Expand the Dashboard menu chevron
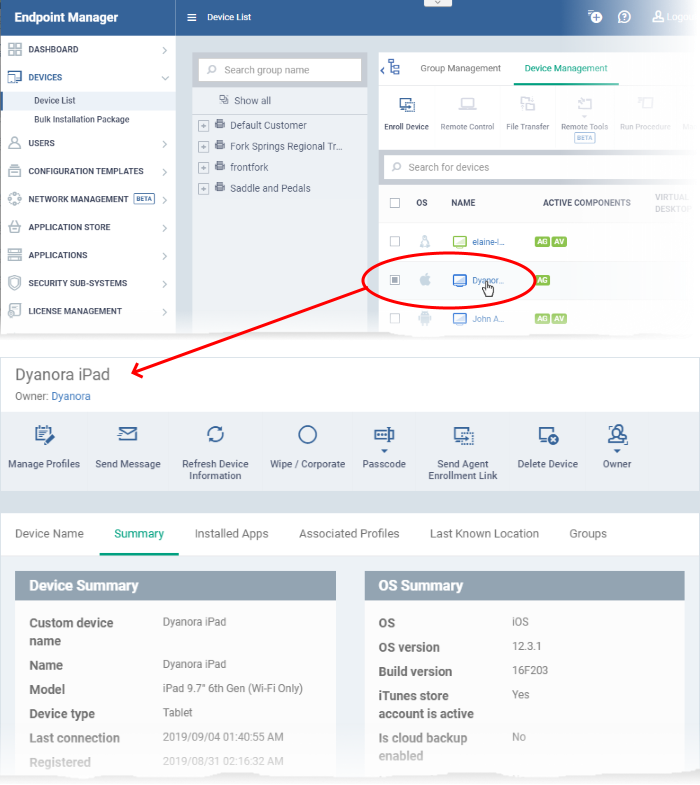The width and height of the screenshot is (700, 785). pos(165,50)
